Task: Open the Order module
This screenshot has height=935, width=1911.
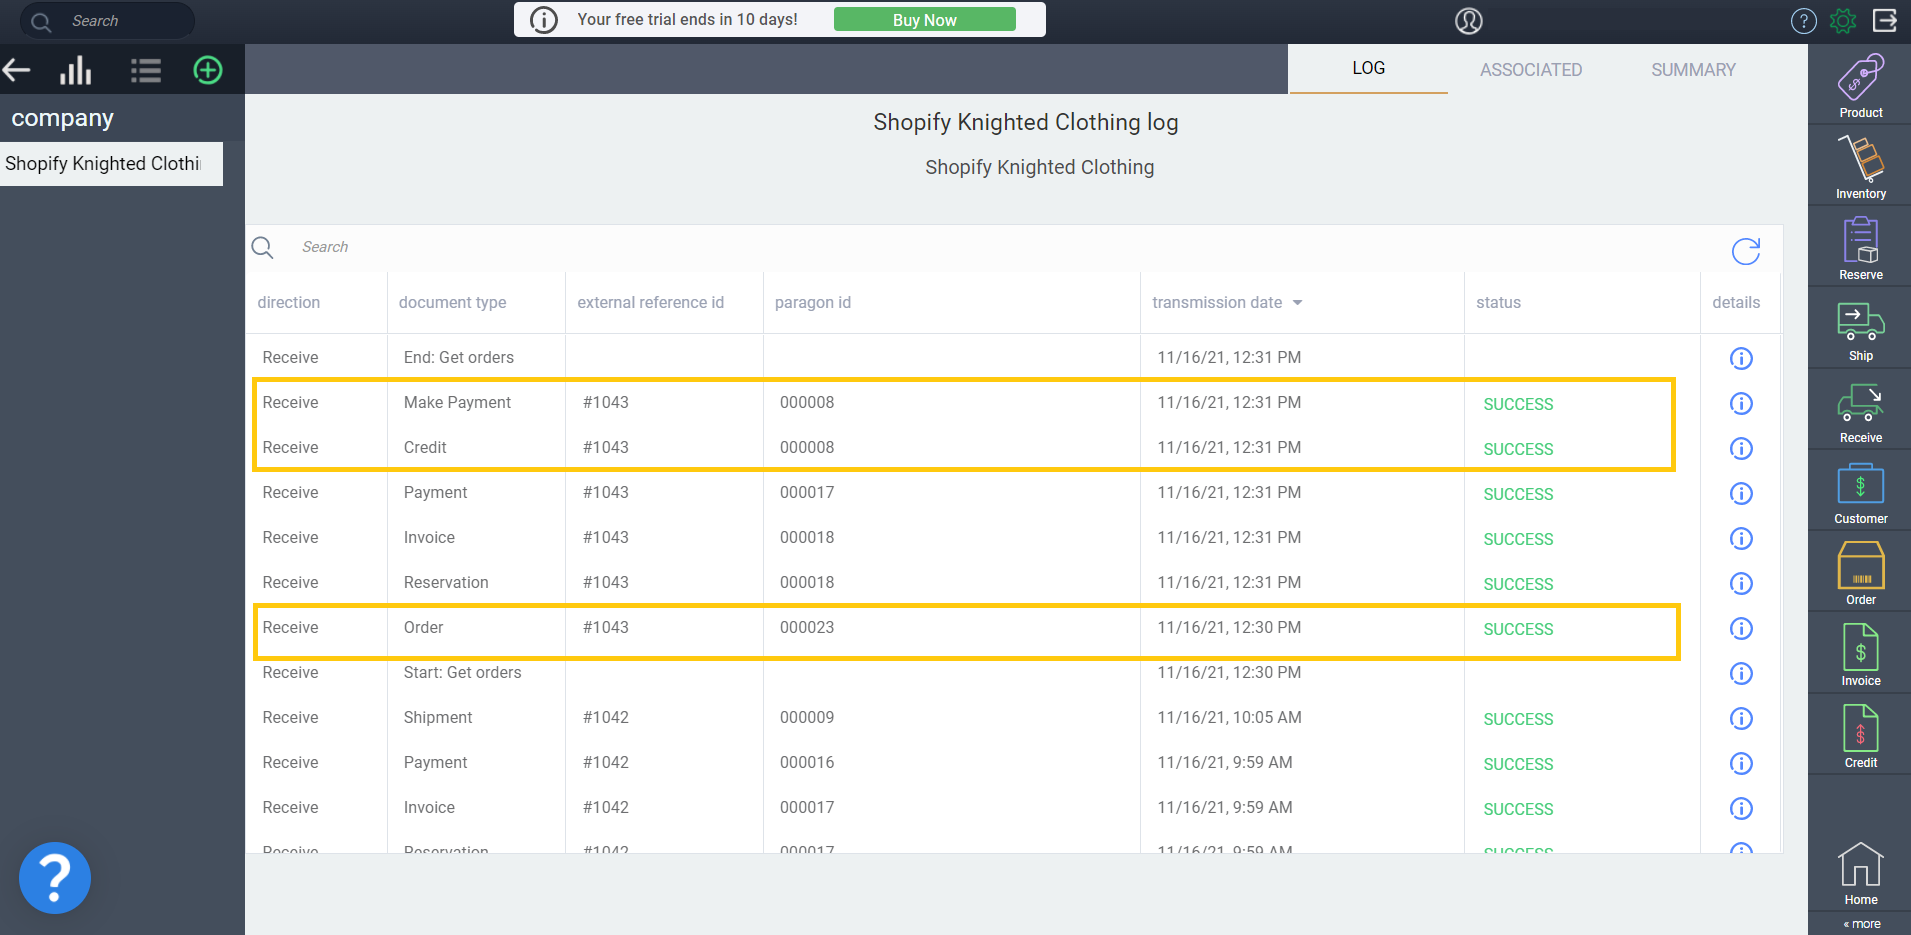Action: tap(1860, 573)
